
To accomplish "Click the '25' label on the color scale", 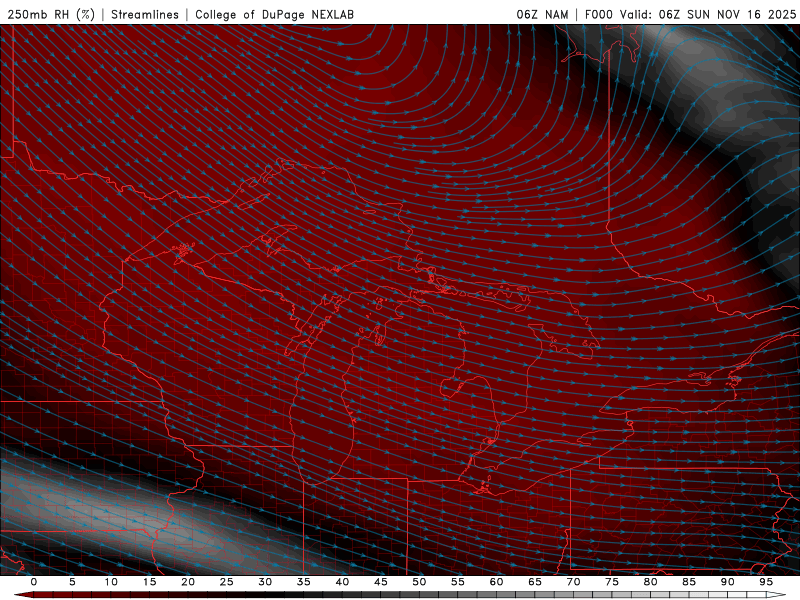I will [227, 582].
